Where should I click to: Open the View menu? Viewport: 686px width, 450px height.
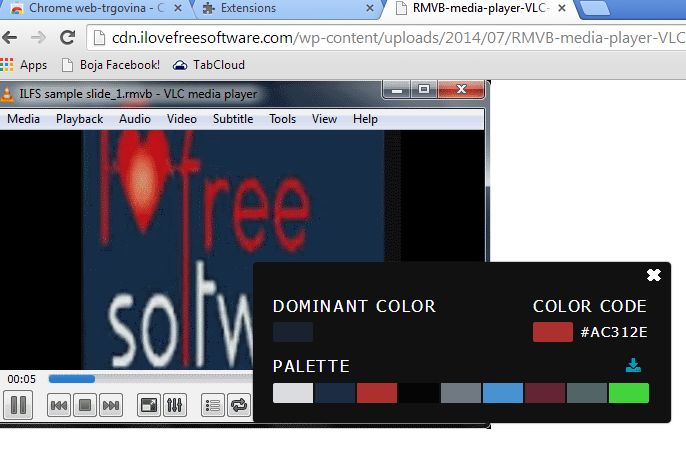(324, 119)
